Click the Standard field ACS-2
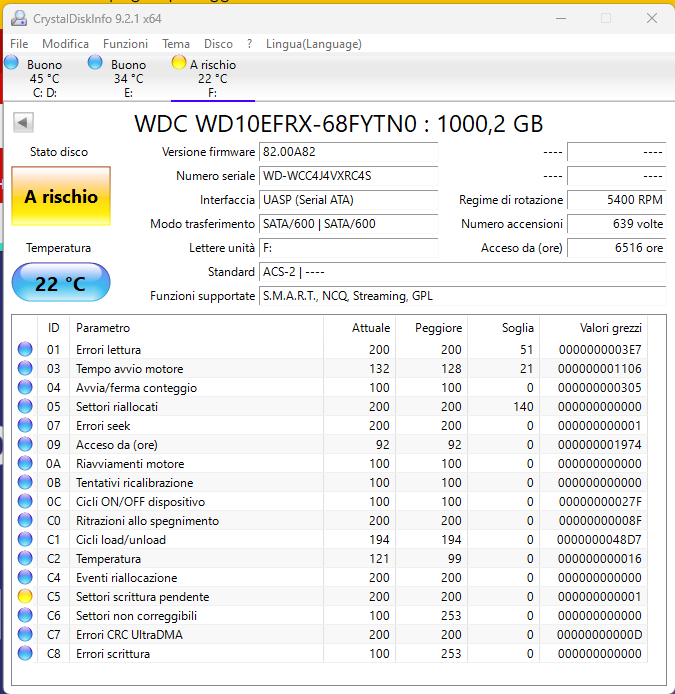 463,271
